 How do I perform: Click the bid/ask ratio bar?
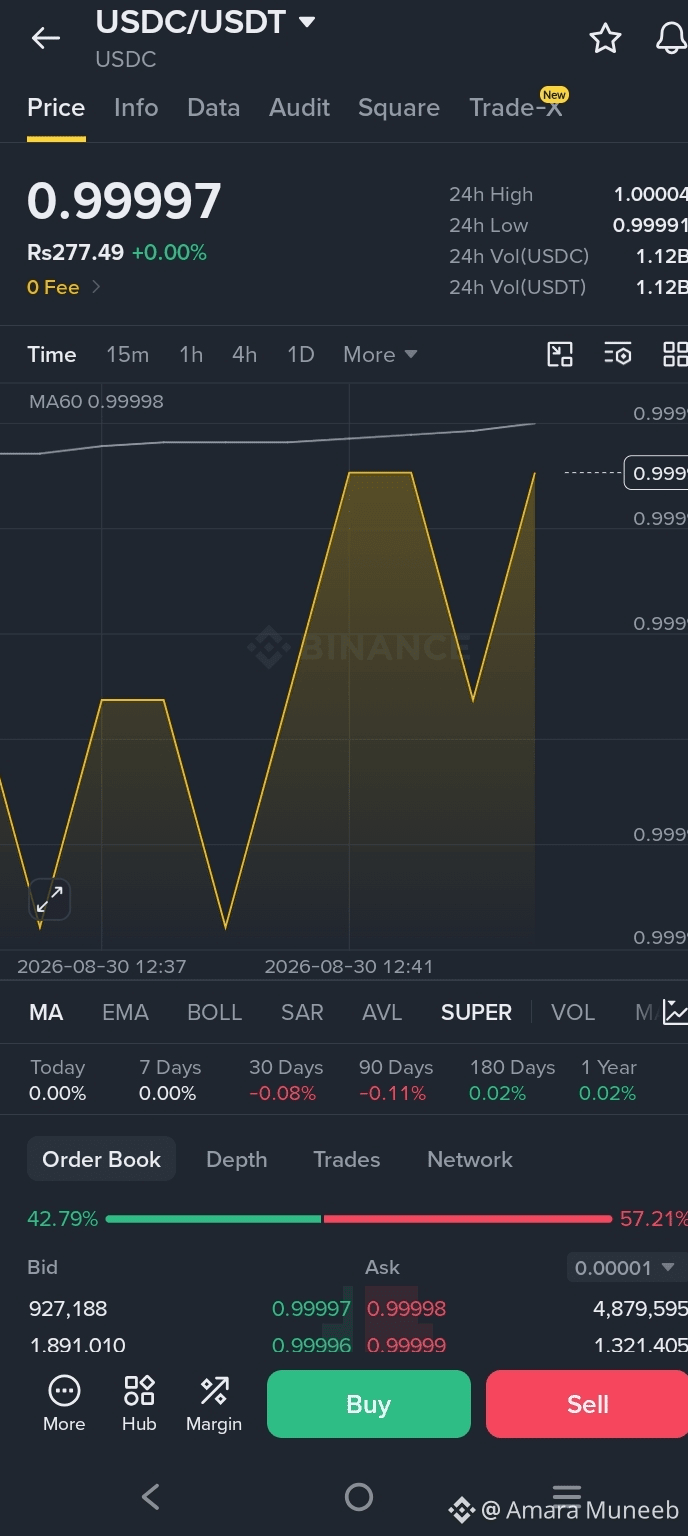(x=358, y=1219)
